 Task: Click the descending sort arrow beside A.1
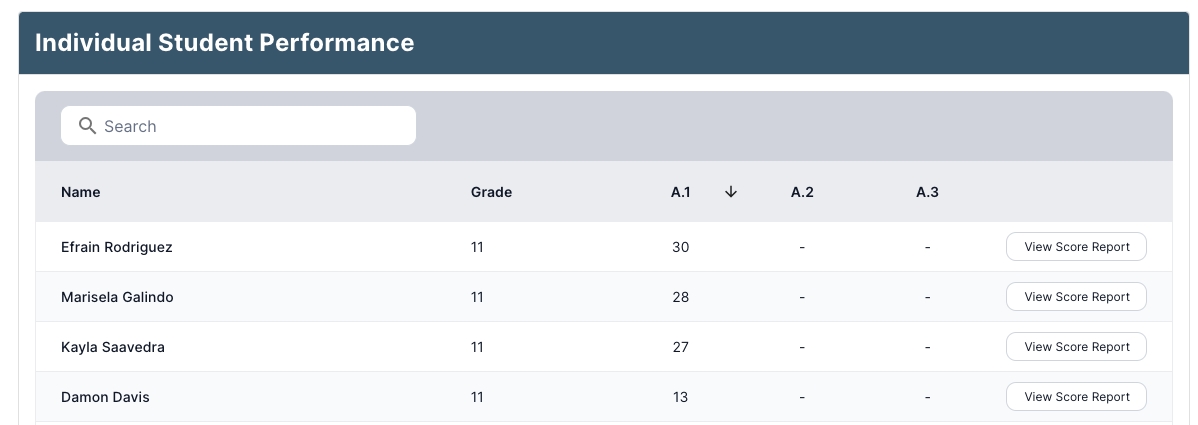731,192
